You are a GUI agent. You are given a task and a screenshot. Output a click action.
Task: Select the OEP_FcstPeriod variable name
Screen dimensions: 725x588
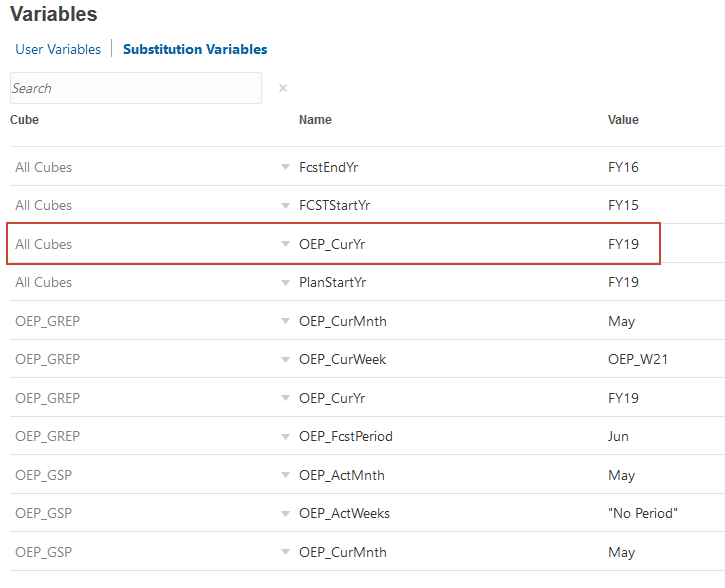[345, 436]
